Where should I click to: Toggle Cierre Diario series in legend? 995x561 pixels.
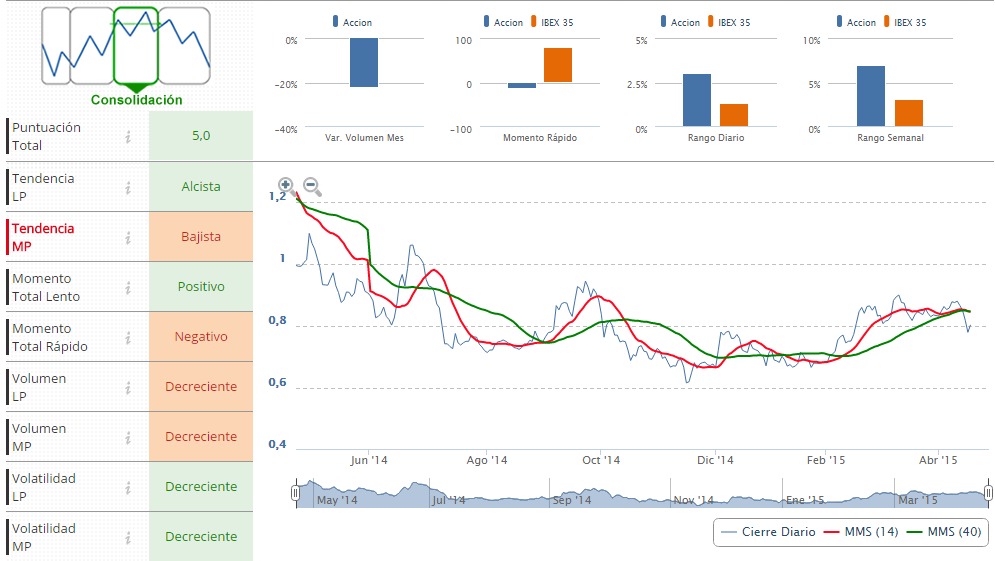click(x=767, y=532)
